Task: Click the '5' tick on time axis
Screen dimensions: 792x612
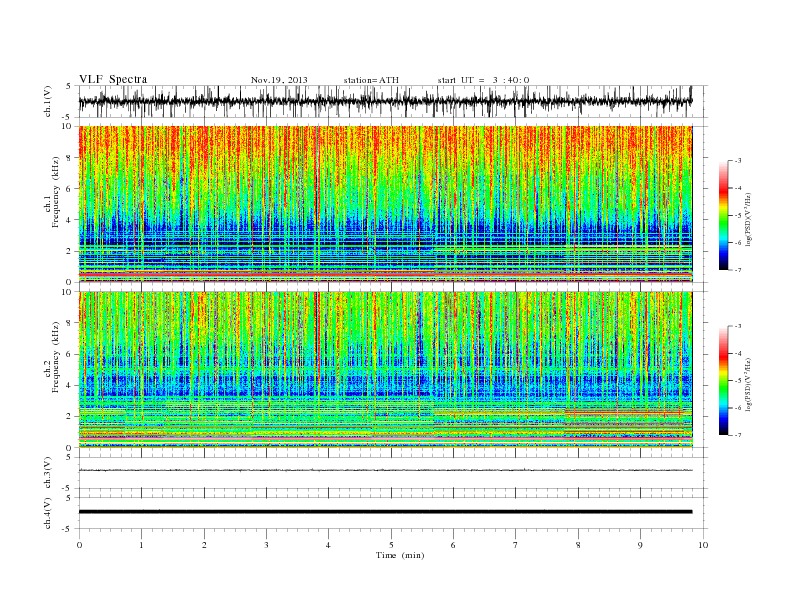Action: 391,545
